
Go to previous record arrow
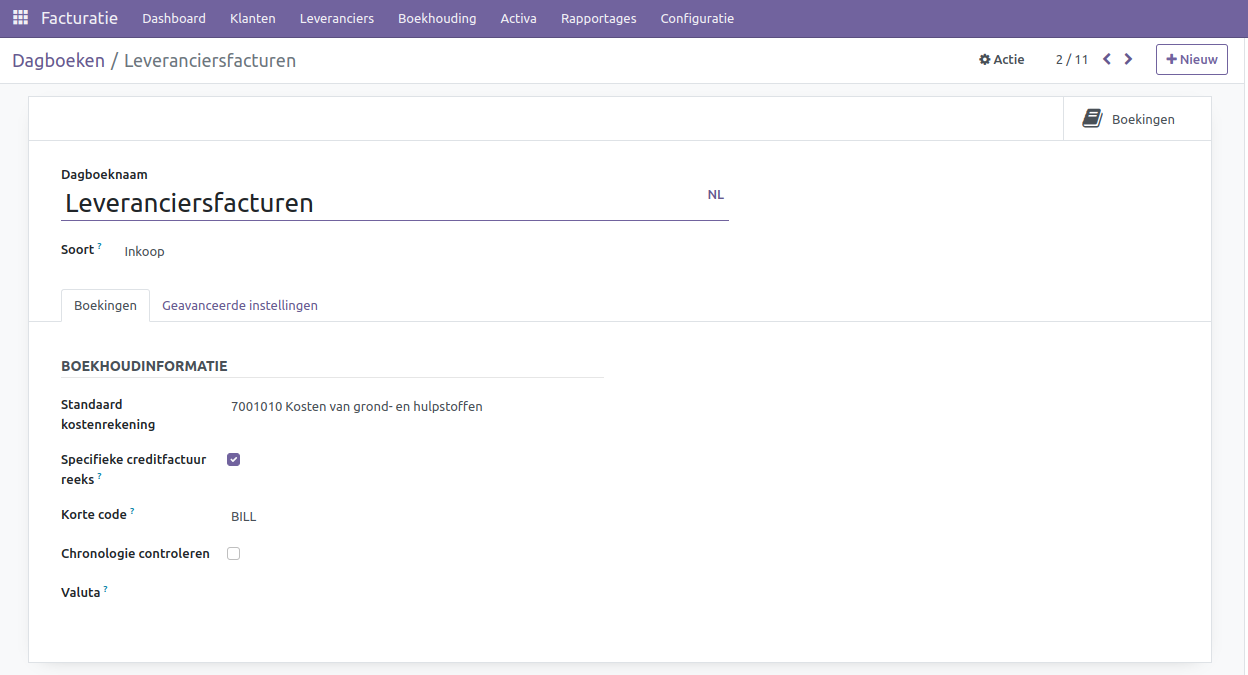pyautogui.click(x=1107, y=59)
